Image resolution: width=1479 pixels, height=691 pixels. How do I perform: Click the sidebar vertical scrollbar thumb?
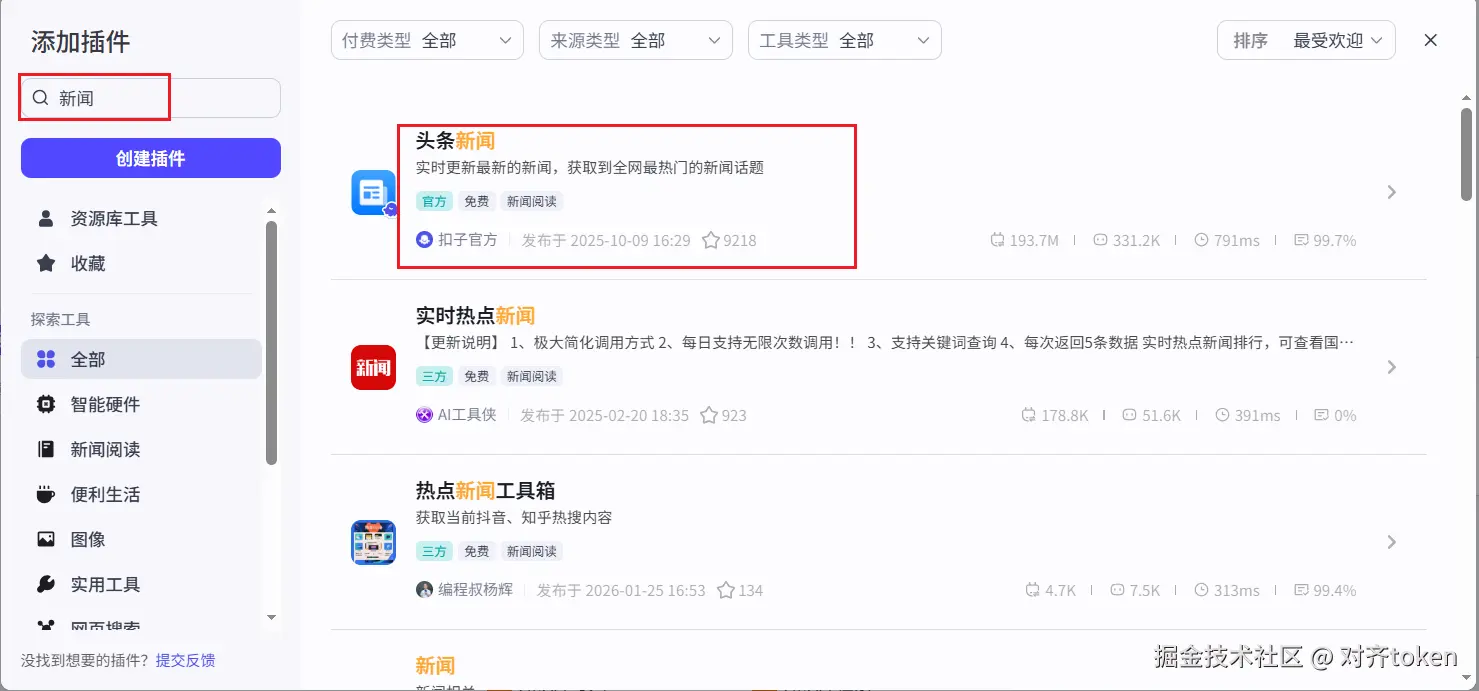(271, 343)
